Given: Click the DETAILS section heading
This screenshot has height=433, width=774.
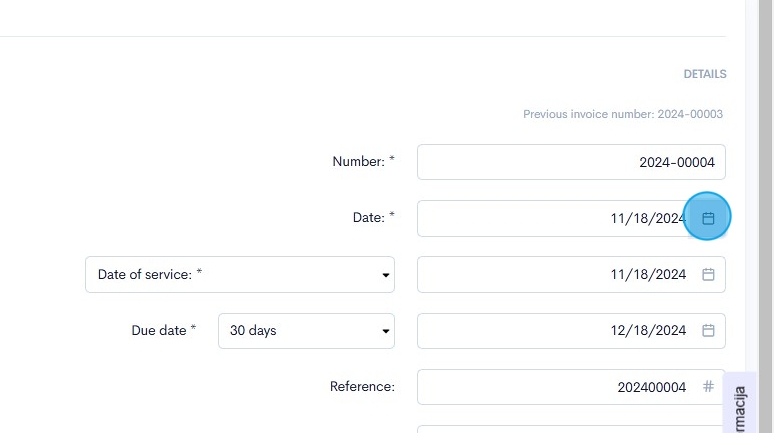Looking at the screenshot, I should tap(705, 74).
